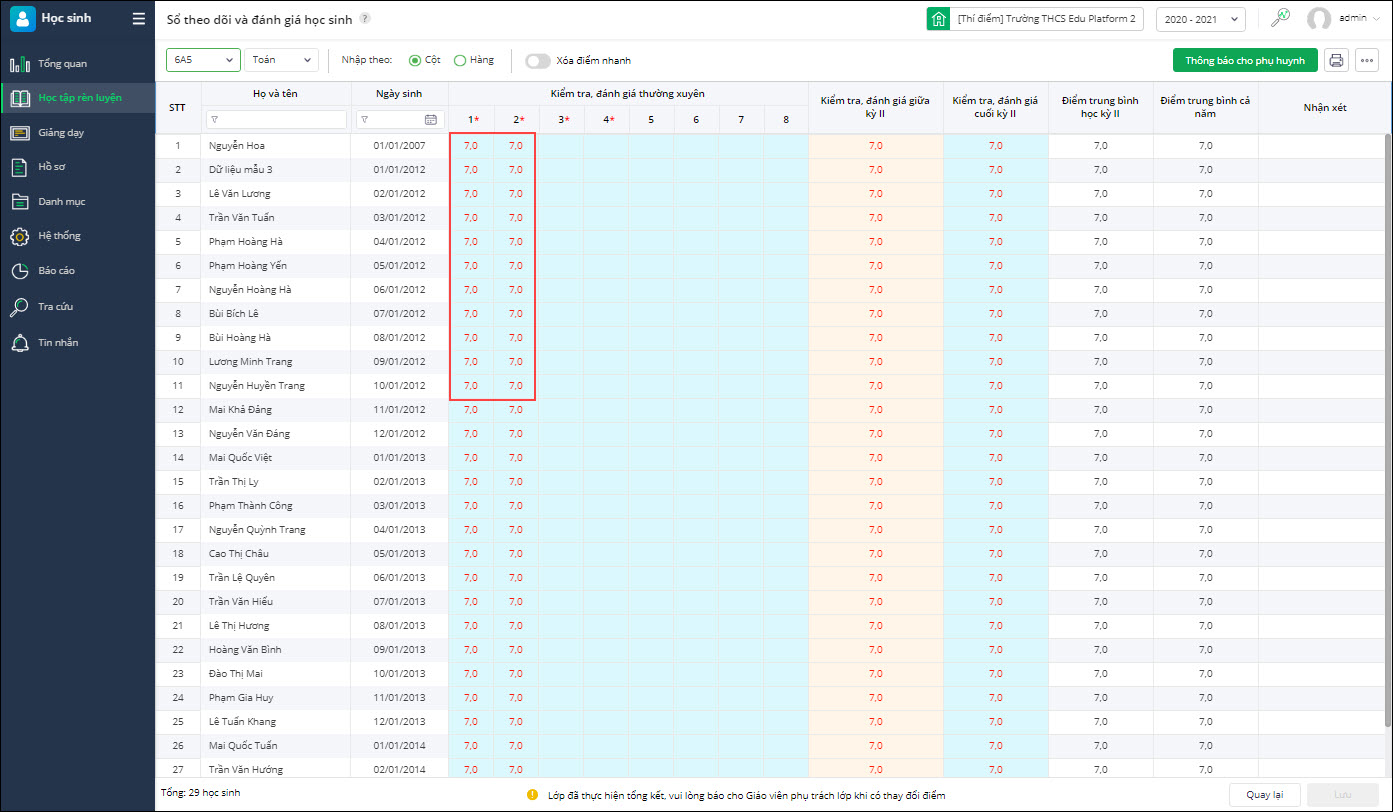This screenshot has width=1393, height=812.
Task: Open Giảng dạy in the sidebar
Action: point(61,132)
